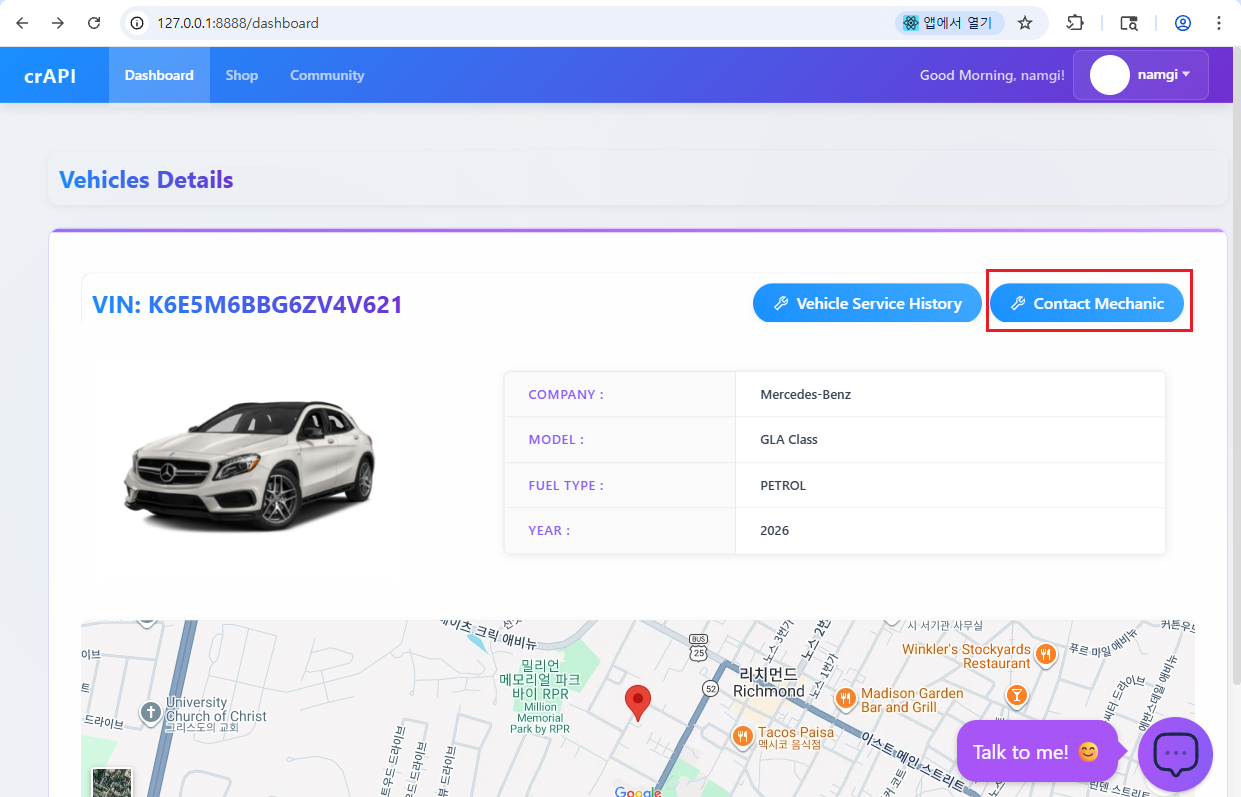Viewport: 1241px width, 797px height.
Task: Open the browser side panel icon
Action: pos(1129,23)
